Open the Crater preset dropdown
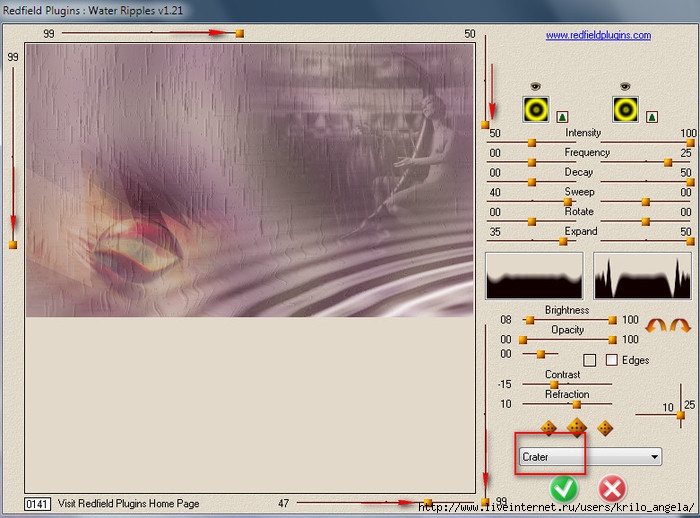The image size is (700, 518). tap(590, 457)
